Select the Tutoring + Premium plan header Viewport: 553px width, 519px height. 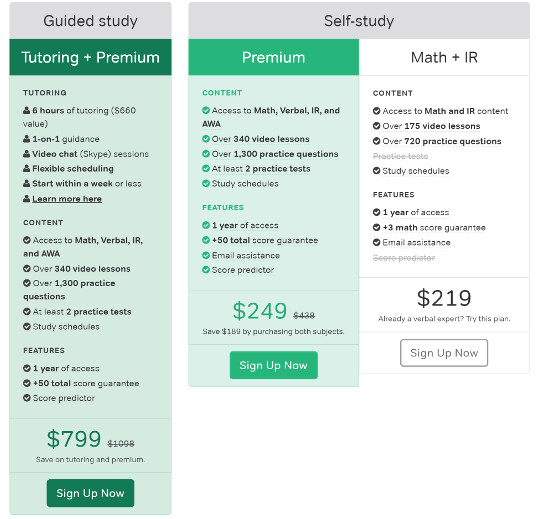coord(90,57)
